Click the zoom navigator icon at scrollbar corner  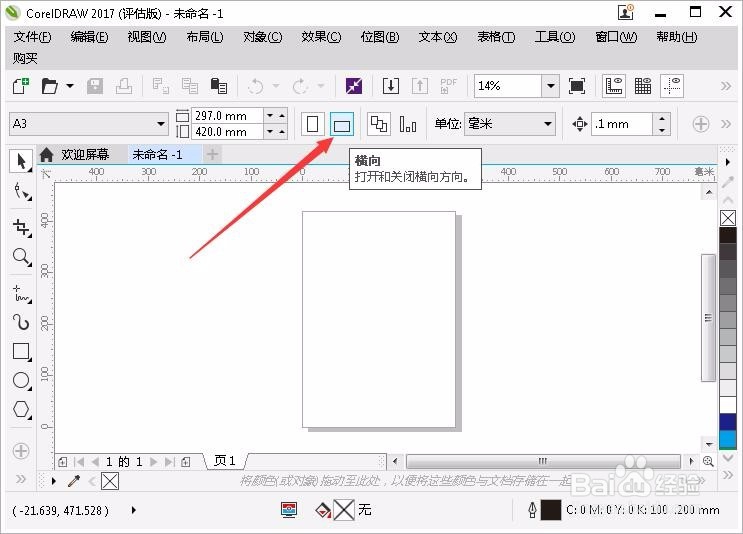point(708,461)
